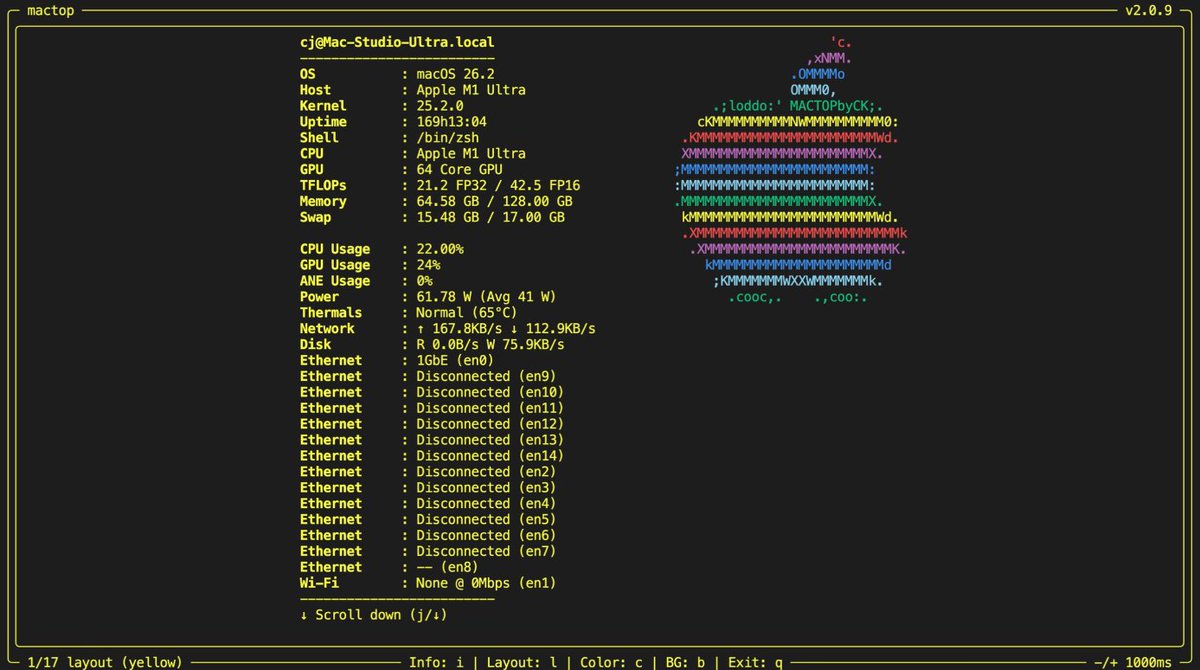Click the 'v2.0.9' version label

[1148, 10]
